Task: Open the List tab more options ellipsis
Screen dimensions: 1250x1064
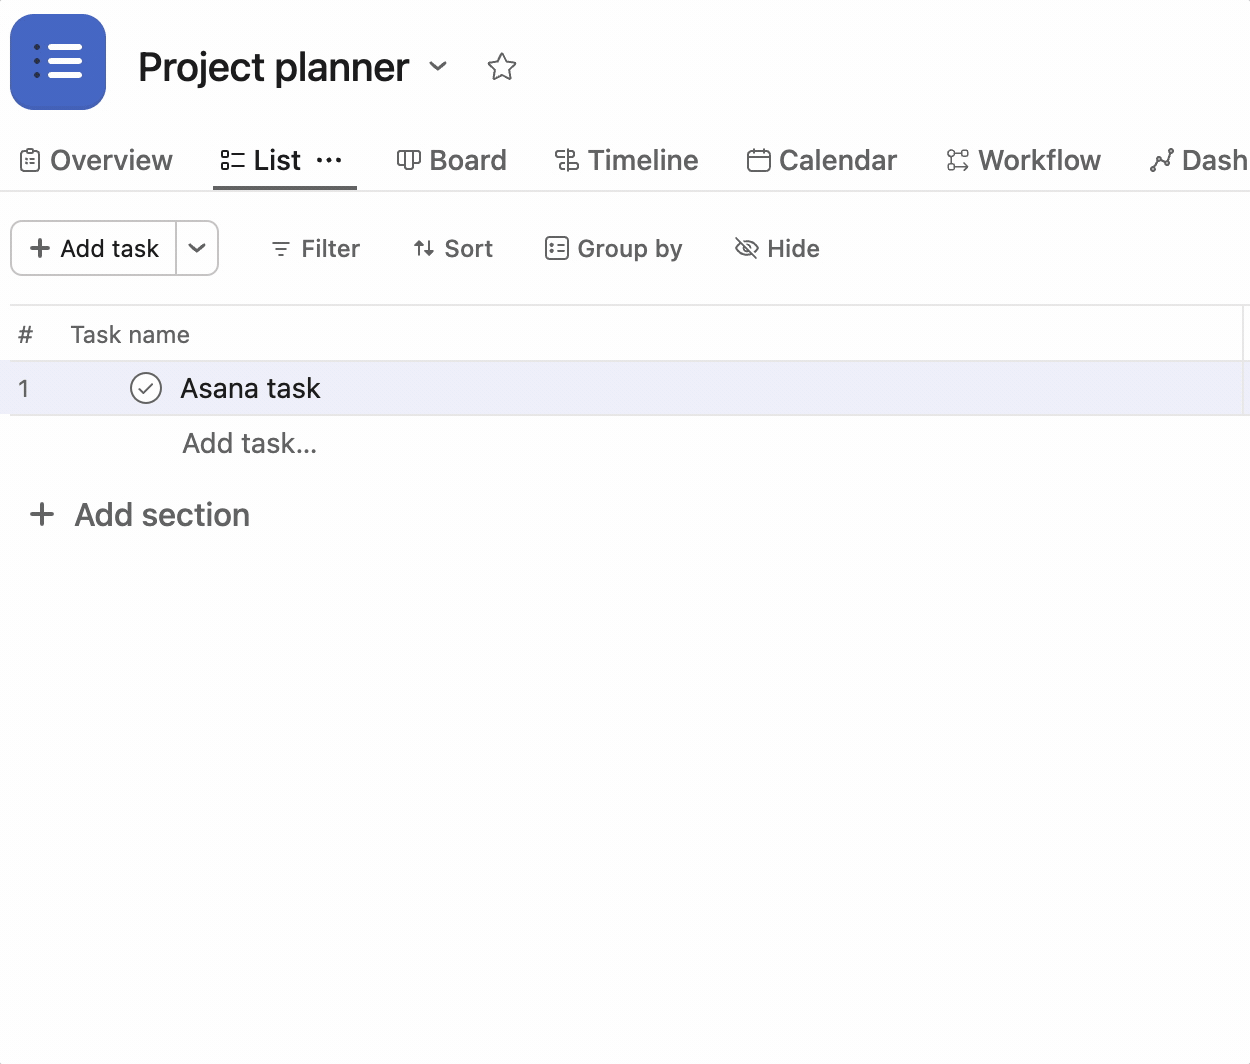Action: (x=329, y=160)
